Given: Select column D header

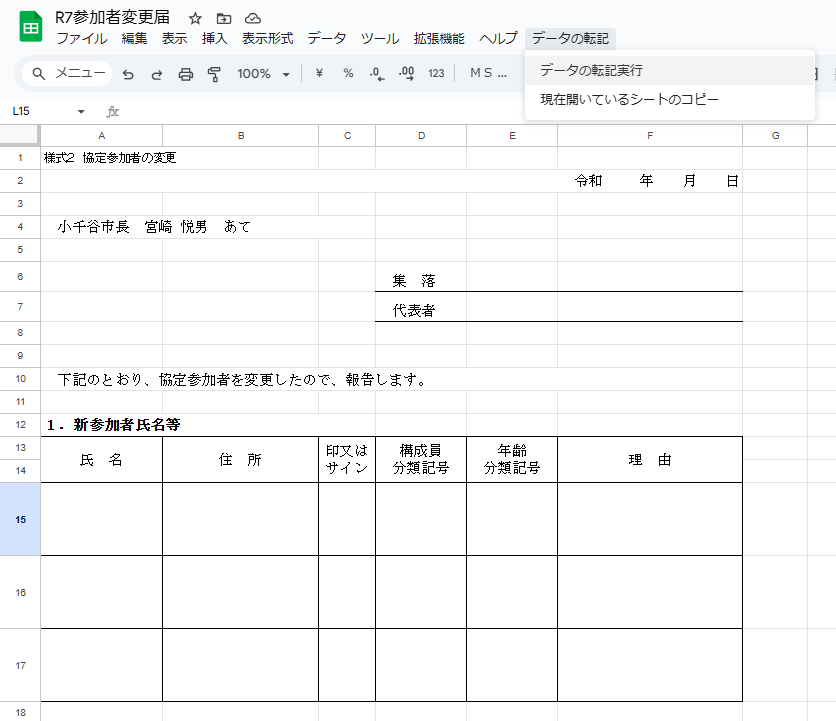Looking at the screenshot, I should pyautogui.click(x=421, y=135).
